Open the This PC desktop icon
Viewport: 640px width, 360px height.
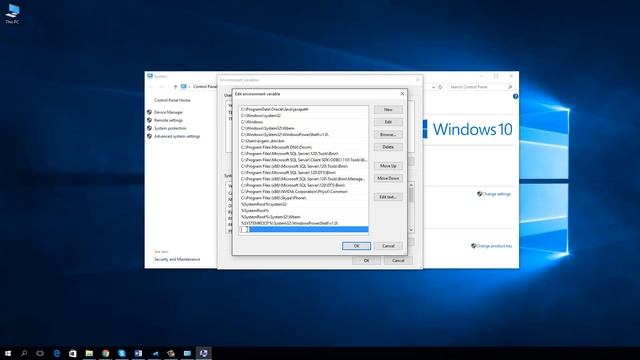[x=12, y=13]
